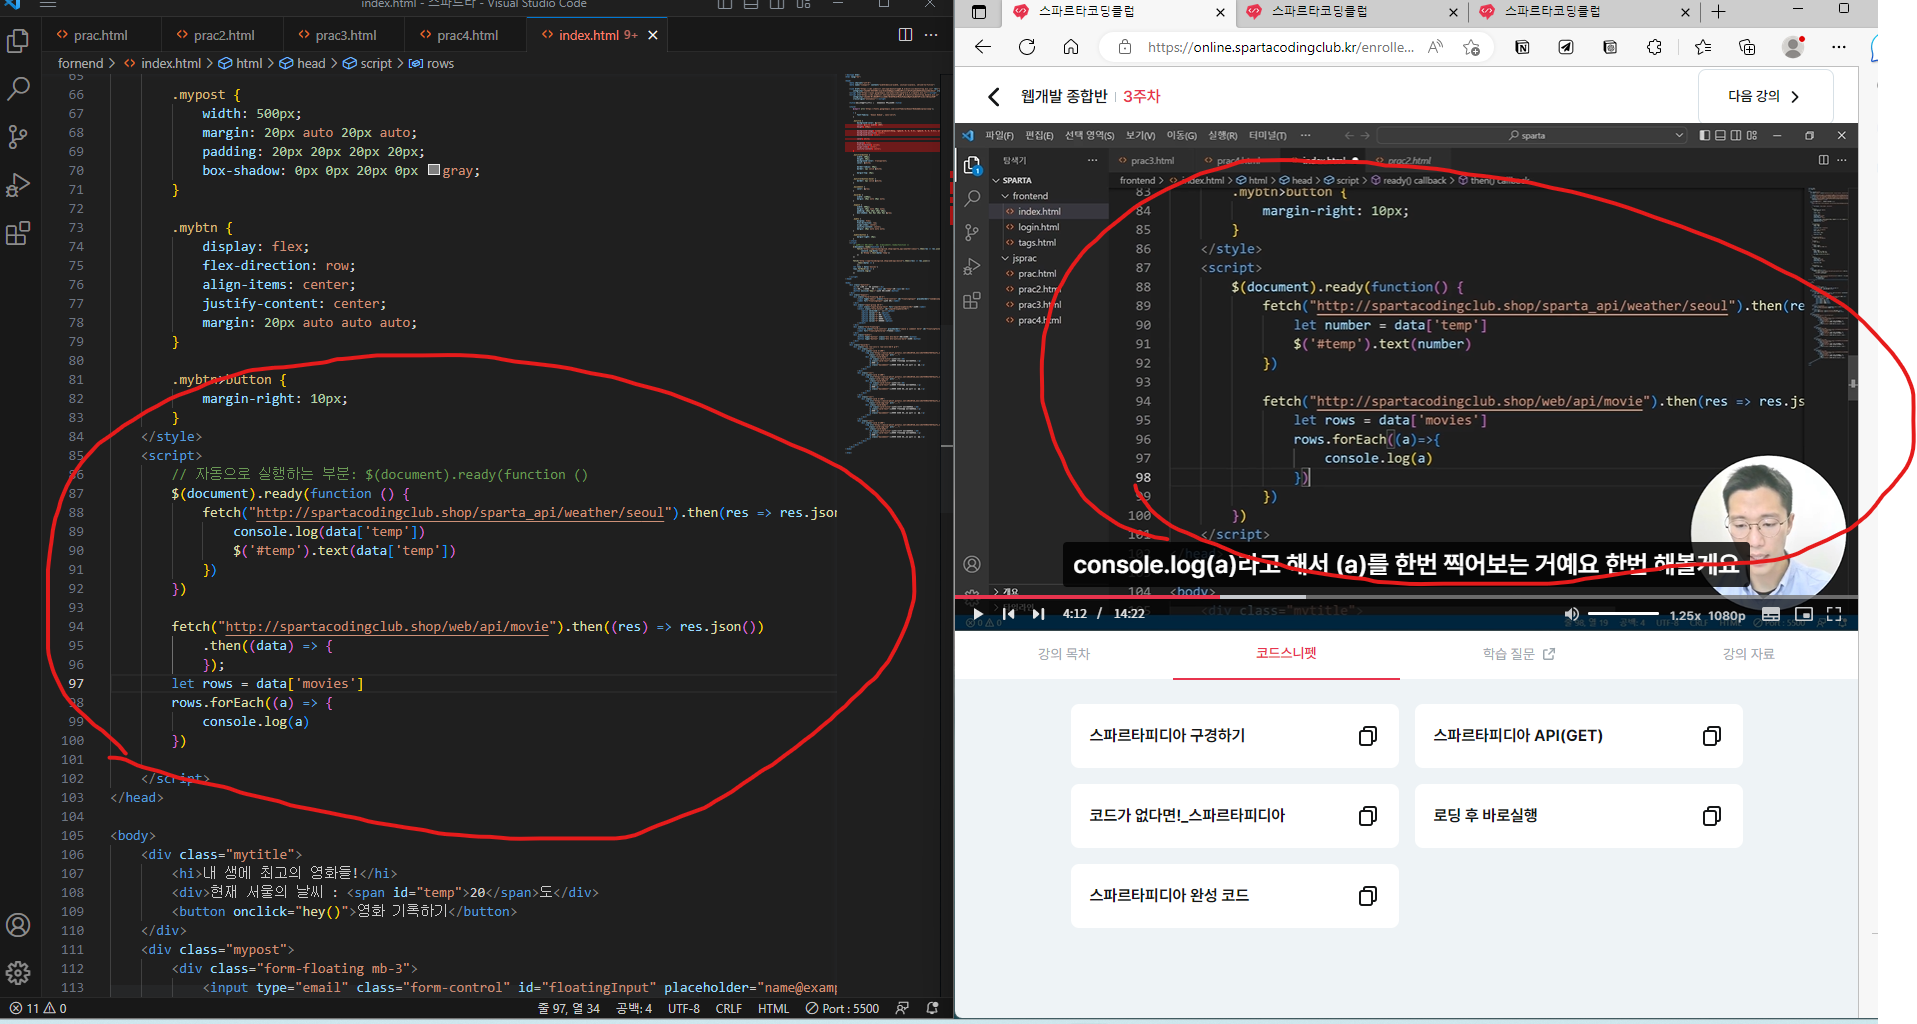
Task: Refresh the browser page
Action: click(x=1027, y=47)
